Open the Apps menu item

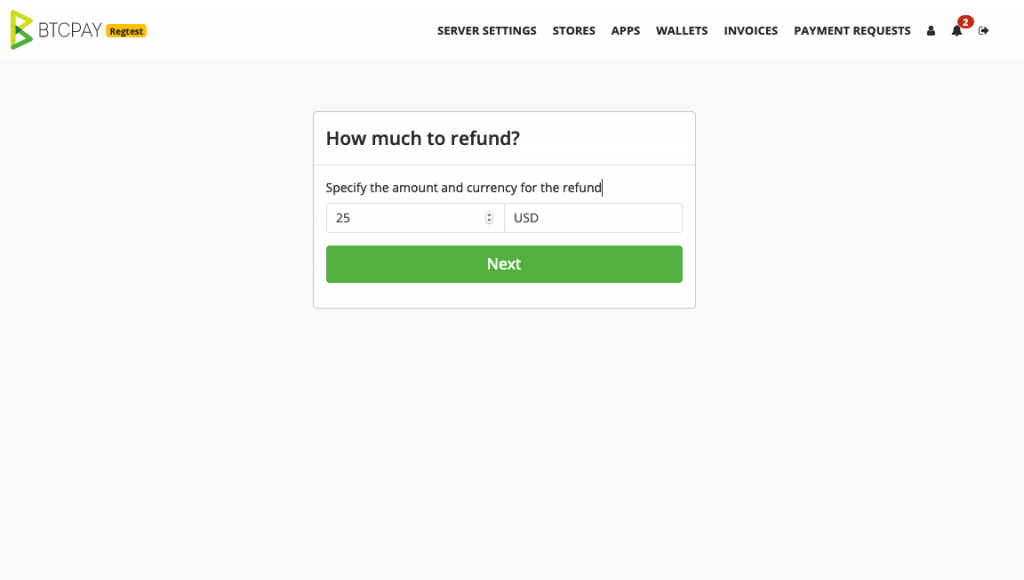(x=625, y=31)
